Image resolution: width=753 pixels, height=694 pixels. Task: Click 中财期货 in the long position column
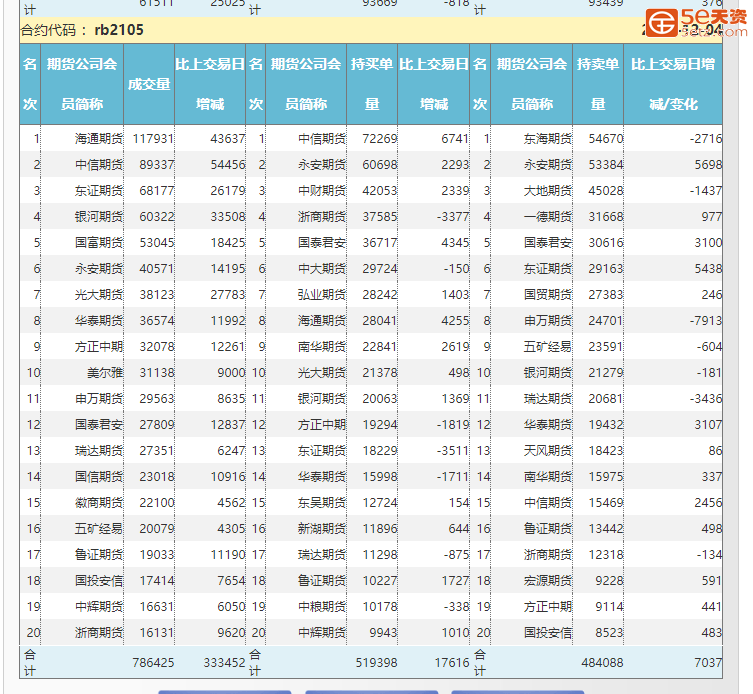[x=322, y=191]
